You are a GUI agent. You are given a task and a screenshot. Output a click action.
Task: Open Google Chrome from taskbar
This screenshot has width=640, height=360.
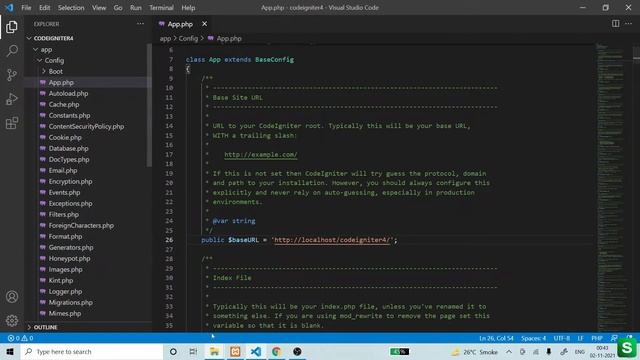click(276, 351)
